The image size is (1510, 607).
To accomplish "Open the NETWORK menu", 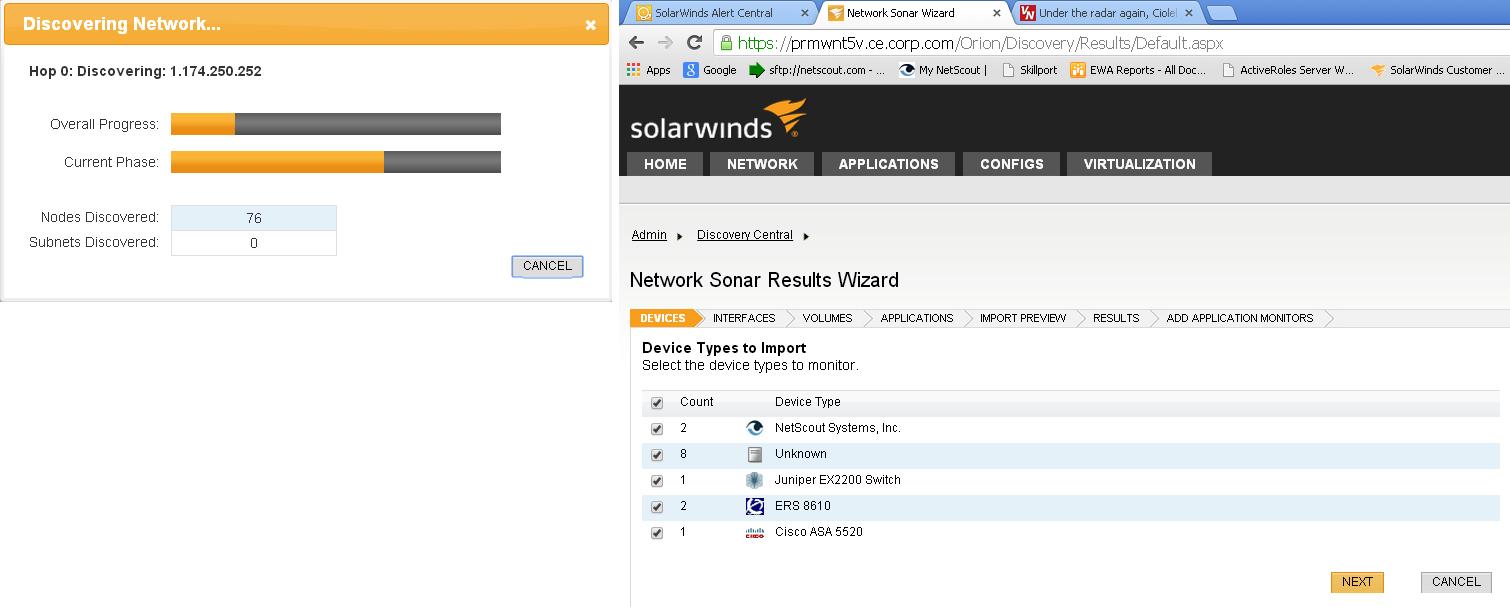I will (x=762, y=164).
